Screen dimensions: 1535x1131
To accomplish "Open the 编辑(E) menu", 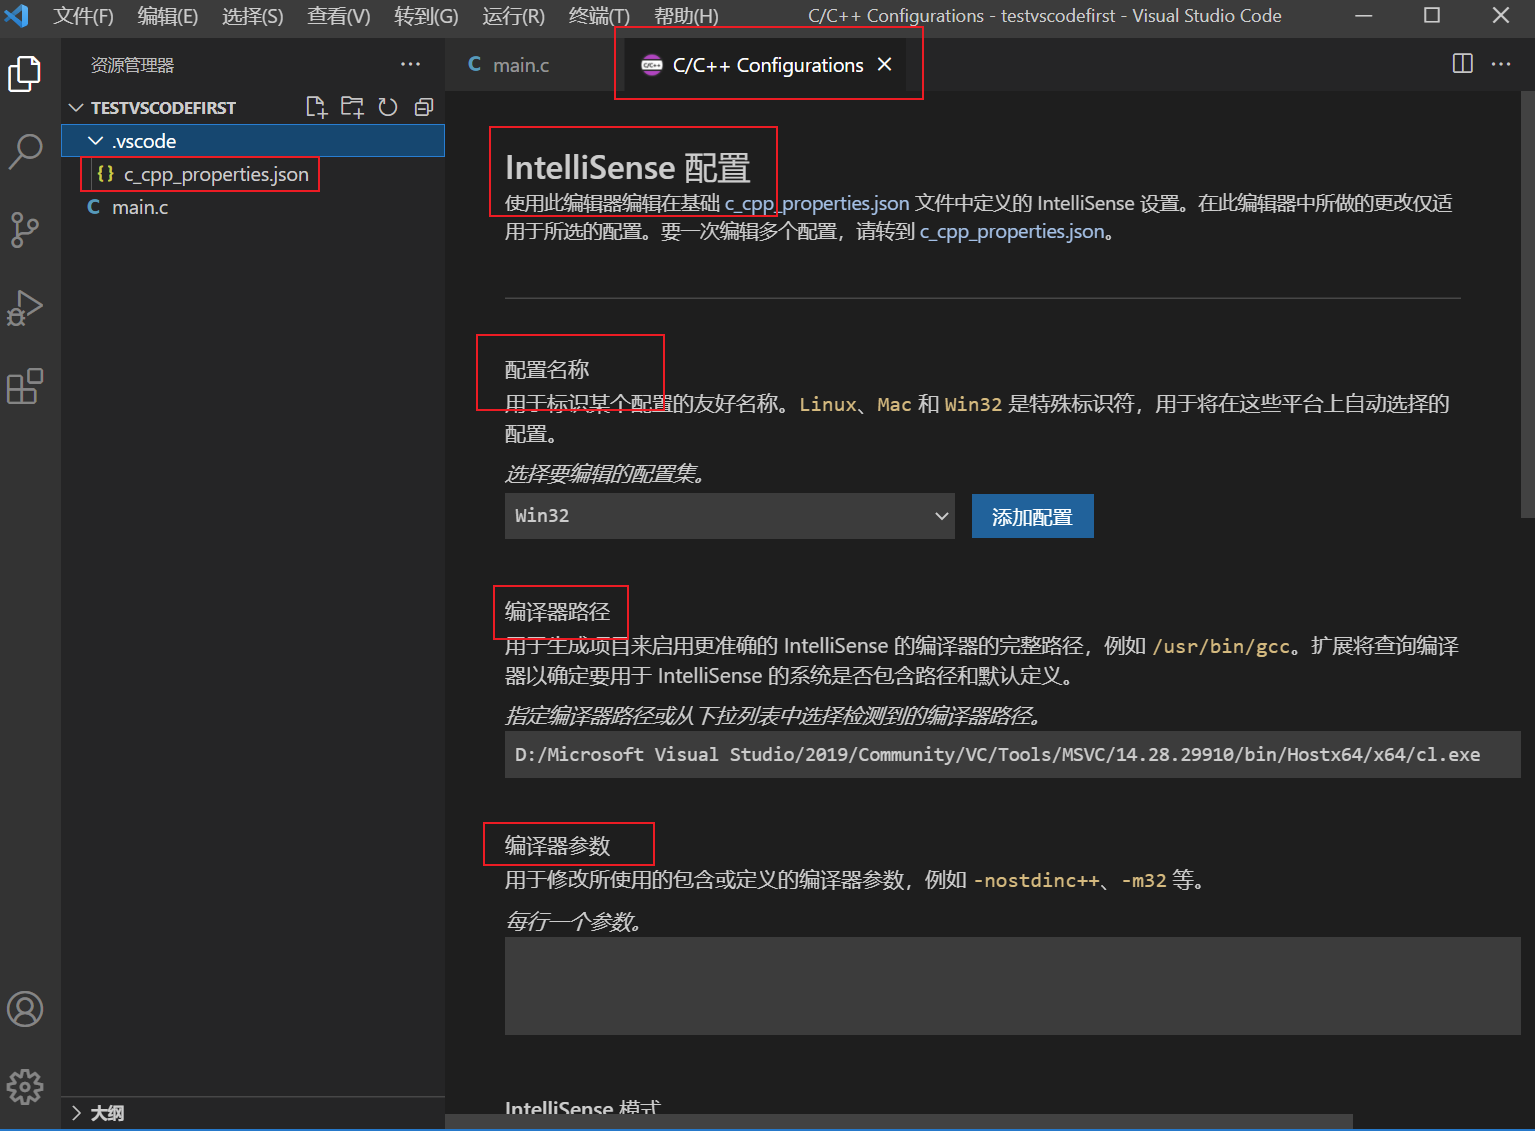I will tap(168, 16).
